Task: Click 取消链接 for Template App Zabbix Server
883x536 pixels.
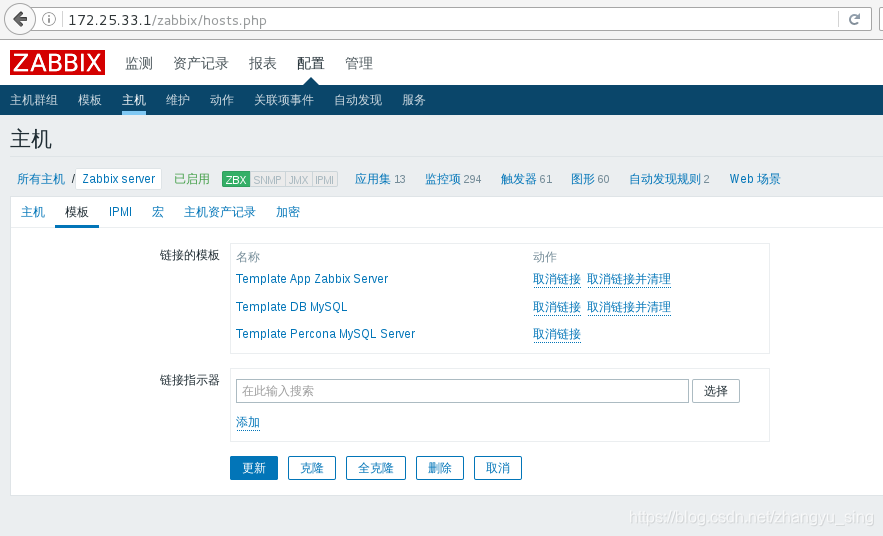Action: tap(557, 279)
